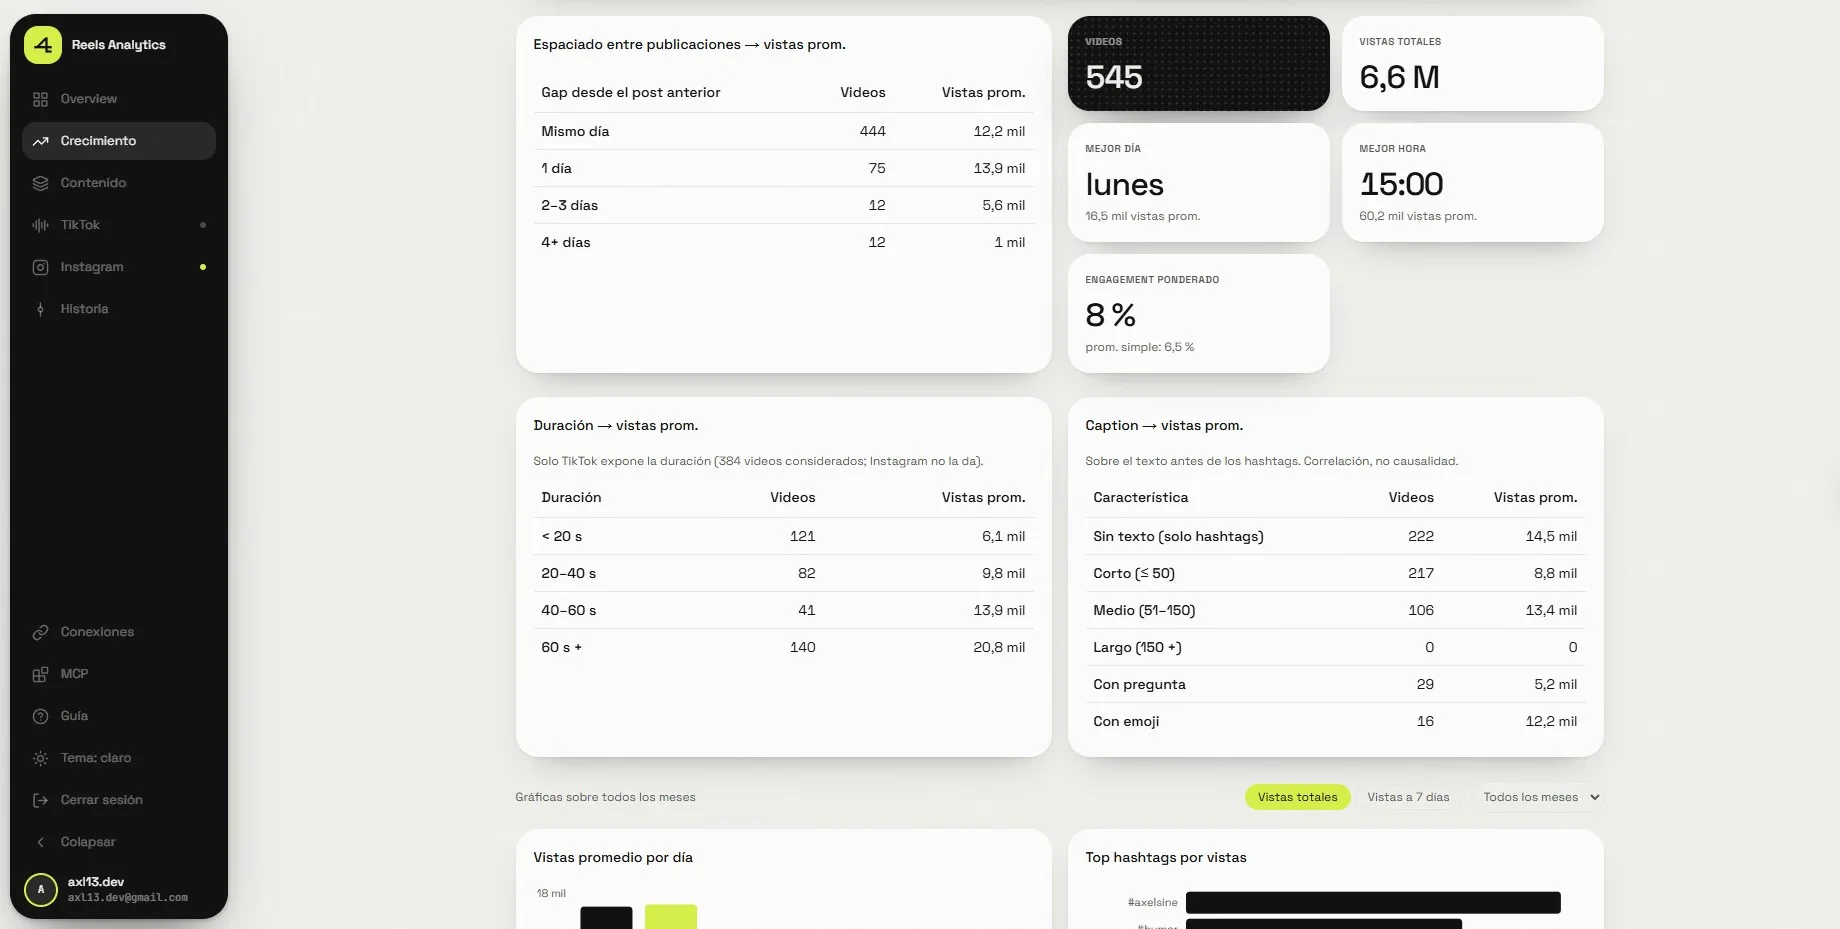Open the Todos los meses dropdown
The height and width of the screenshot is (929, 1840).
pos(1541,797)
